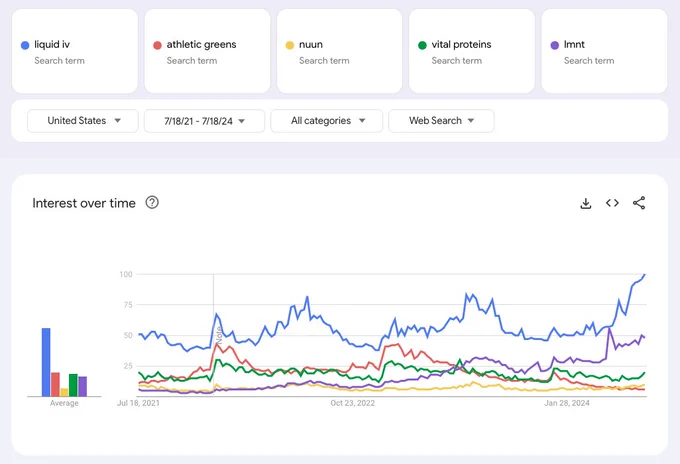Select the athletic greens search term card
Screen dimensions: 680x464
tap(207, 51)
